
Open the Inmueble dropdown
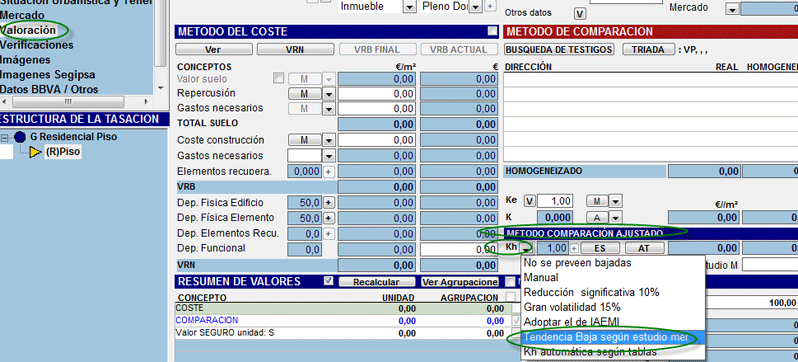click(x=410, y=7)
